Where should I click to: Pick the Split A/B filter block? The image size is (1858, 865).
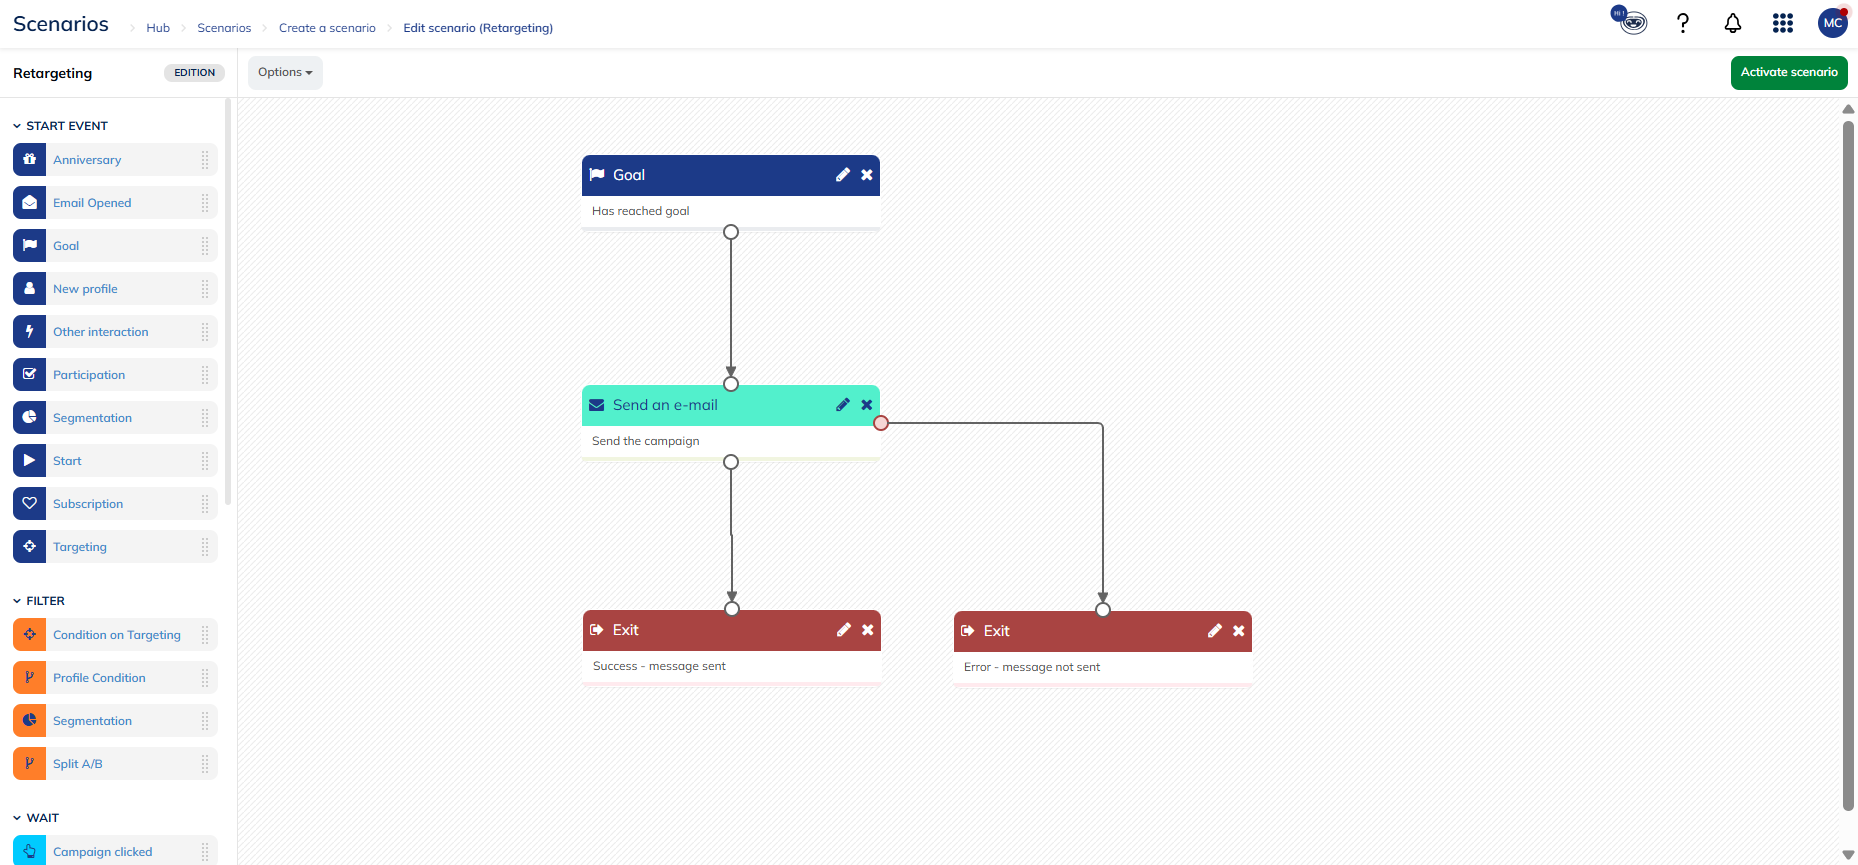click(x=78, y=764)
